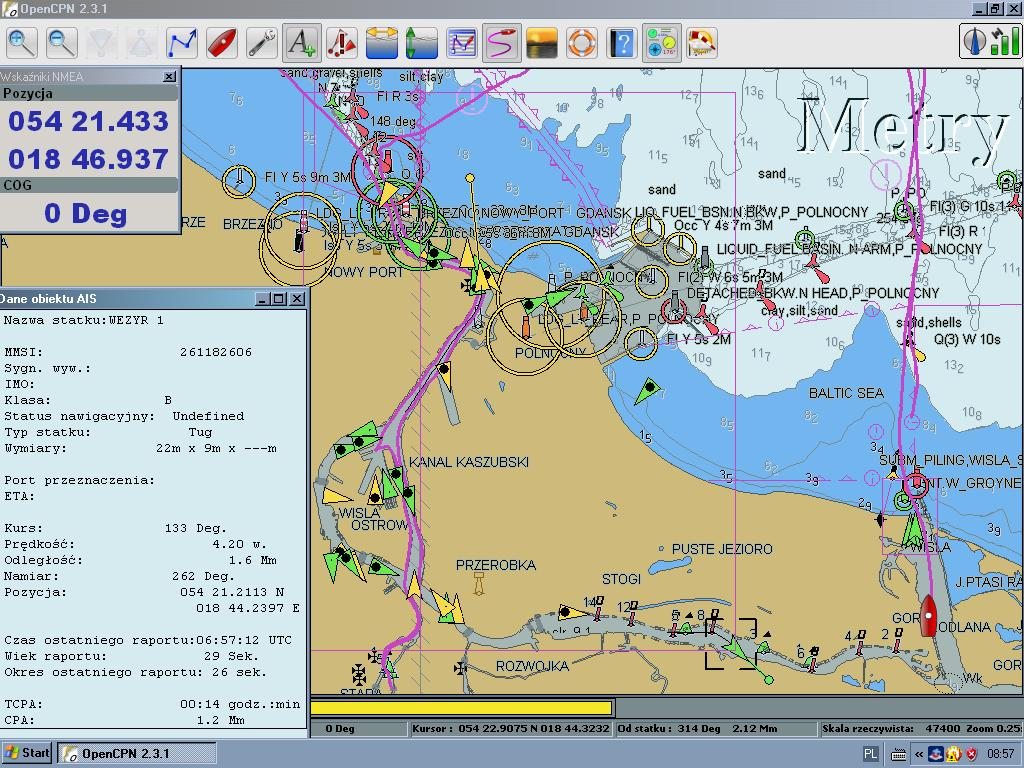This screenshot has width=1024, height=768.
Task: Click the ROZWOJKA chart label
Action: click(532, 666)
